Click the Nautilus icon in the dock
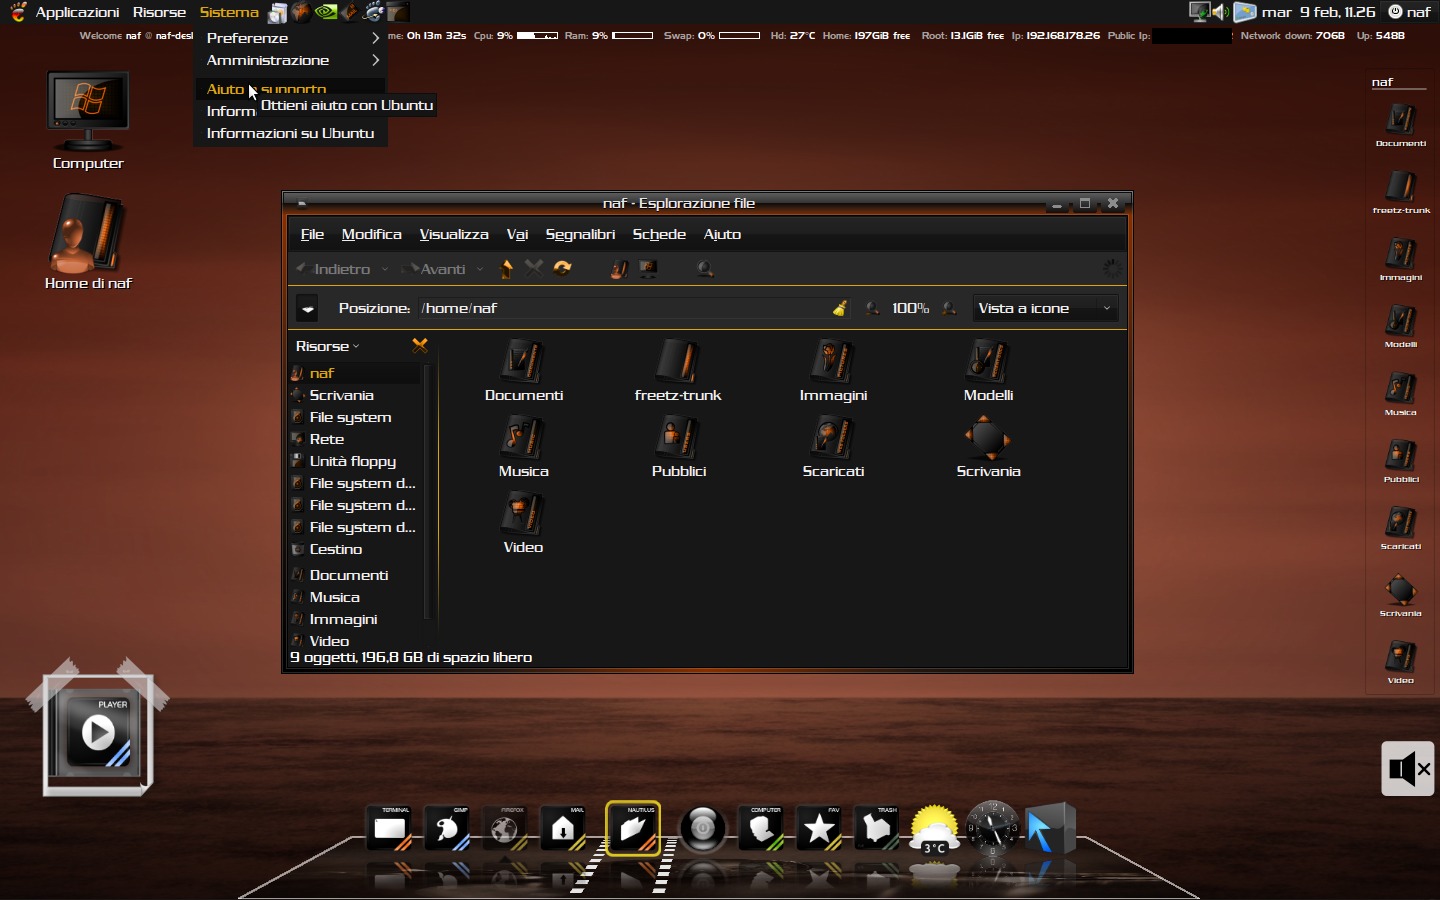 633,828
